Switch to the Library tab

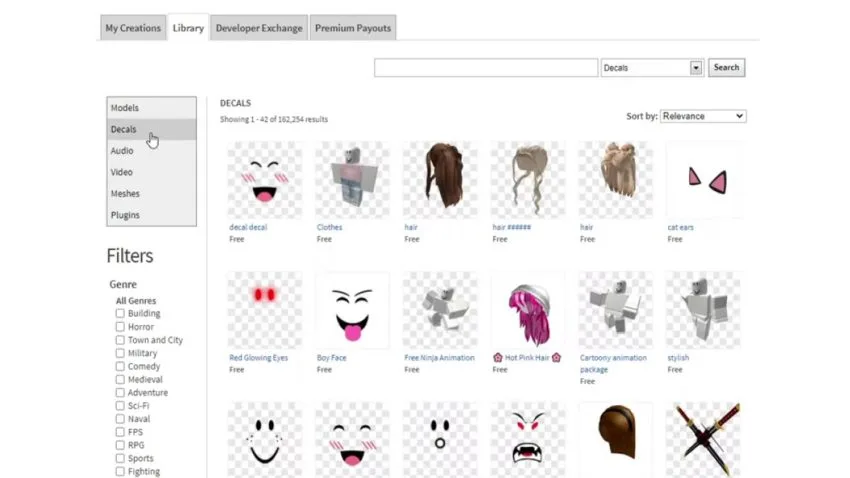pos(188,28)
